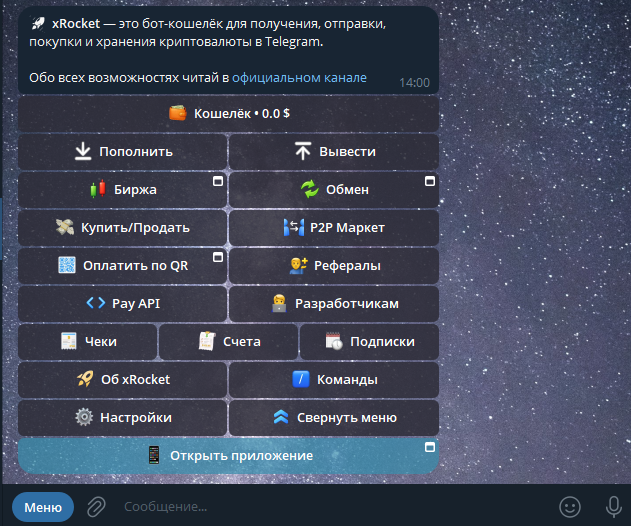This screenshot has height=526, width=631.
Task: Click the web-app window icon on Оплатить по QR
Action: tap(218, 257)
